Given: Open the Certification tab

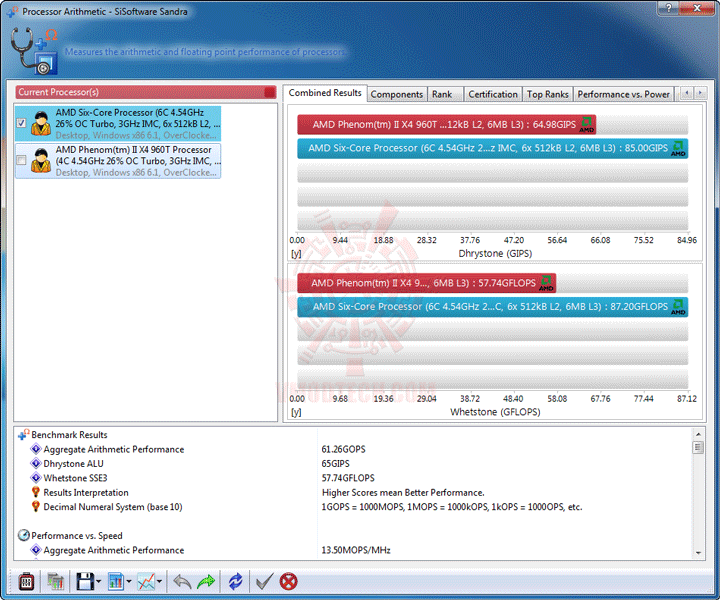Looking at the screenshot, I should 493,94.
